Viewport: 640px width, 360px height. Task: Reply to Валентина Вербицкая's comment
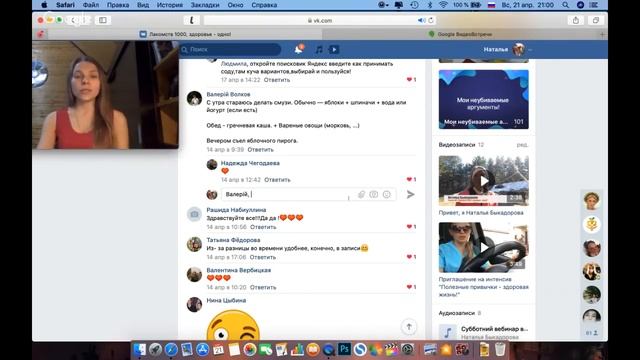(x=263, y=287)
